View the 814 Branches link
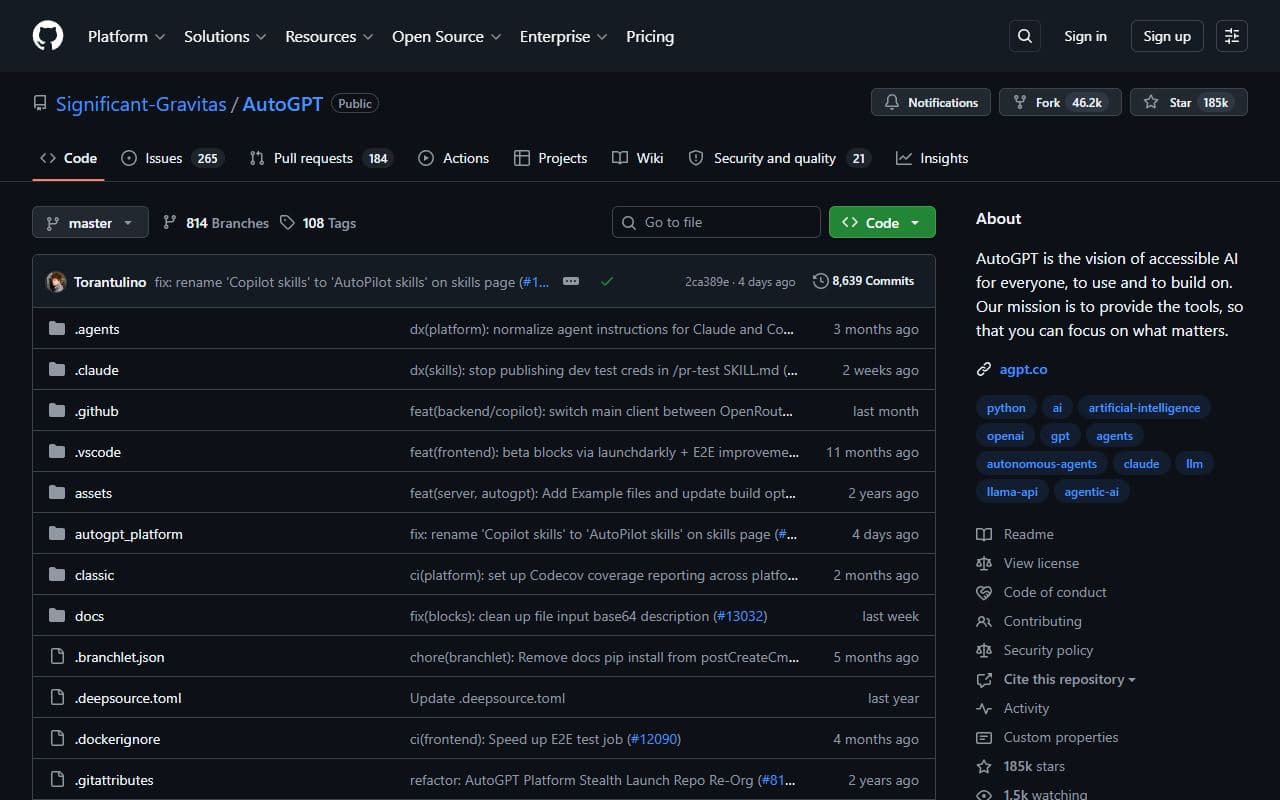 click(216, 223)
